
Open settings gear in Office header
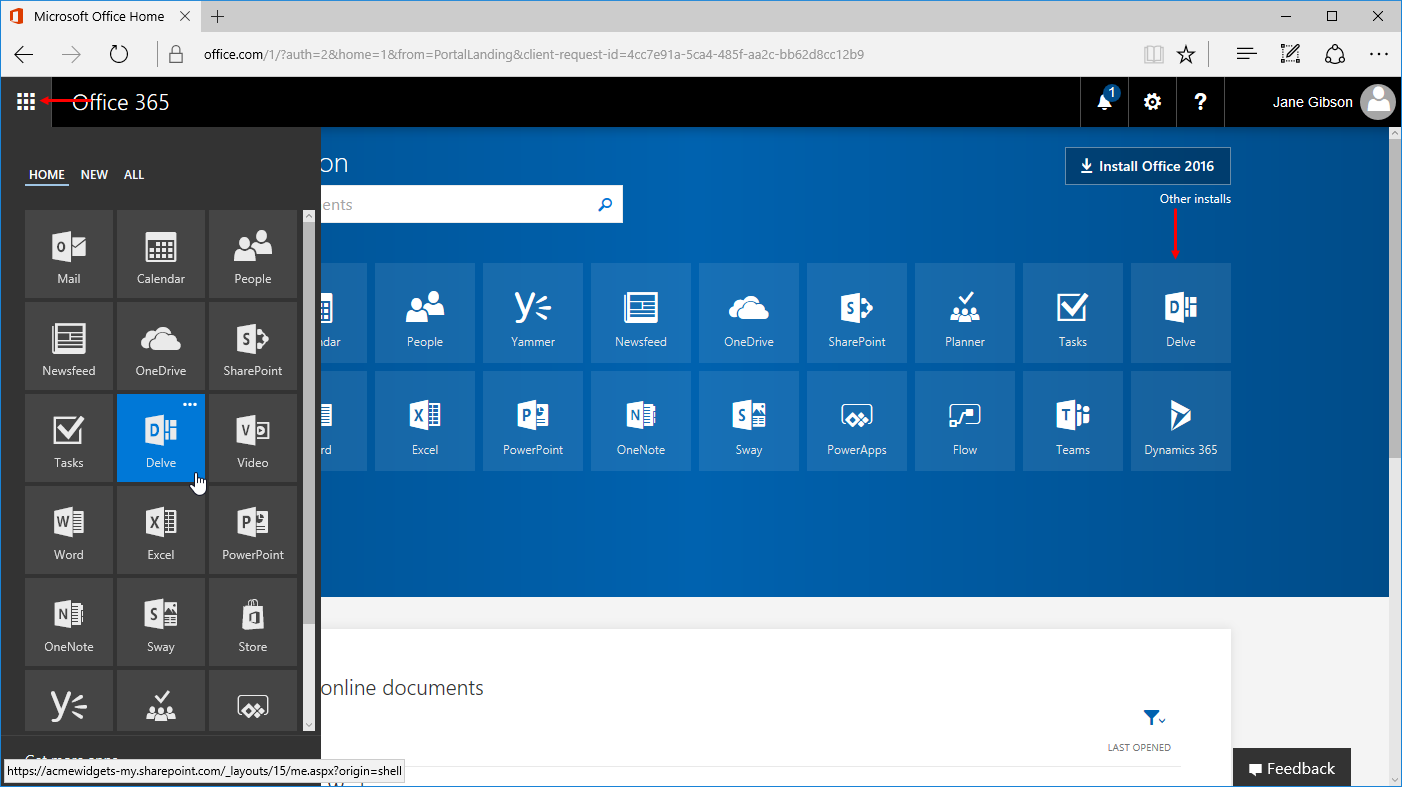1152,102
